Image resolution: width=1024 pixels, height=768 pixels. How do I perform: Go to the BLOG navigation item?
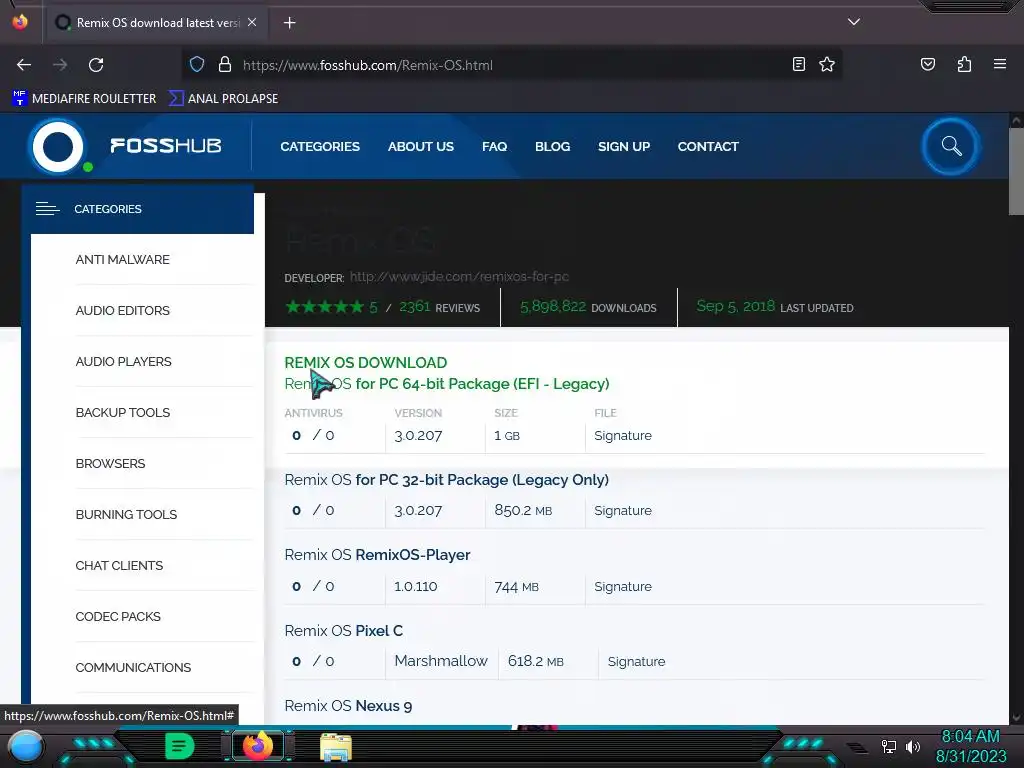tap(552, 146)
